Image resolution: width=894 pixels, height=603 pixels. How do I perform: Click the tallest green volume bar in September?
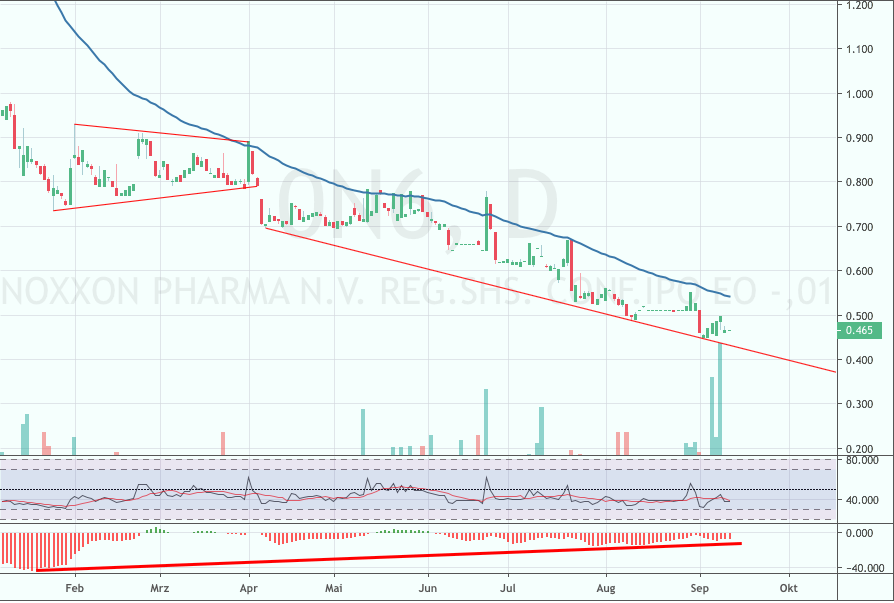click(x=720, y=400)
